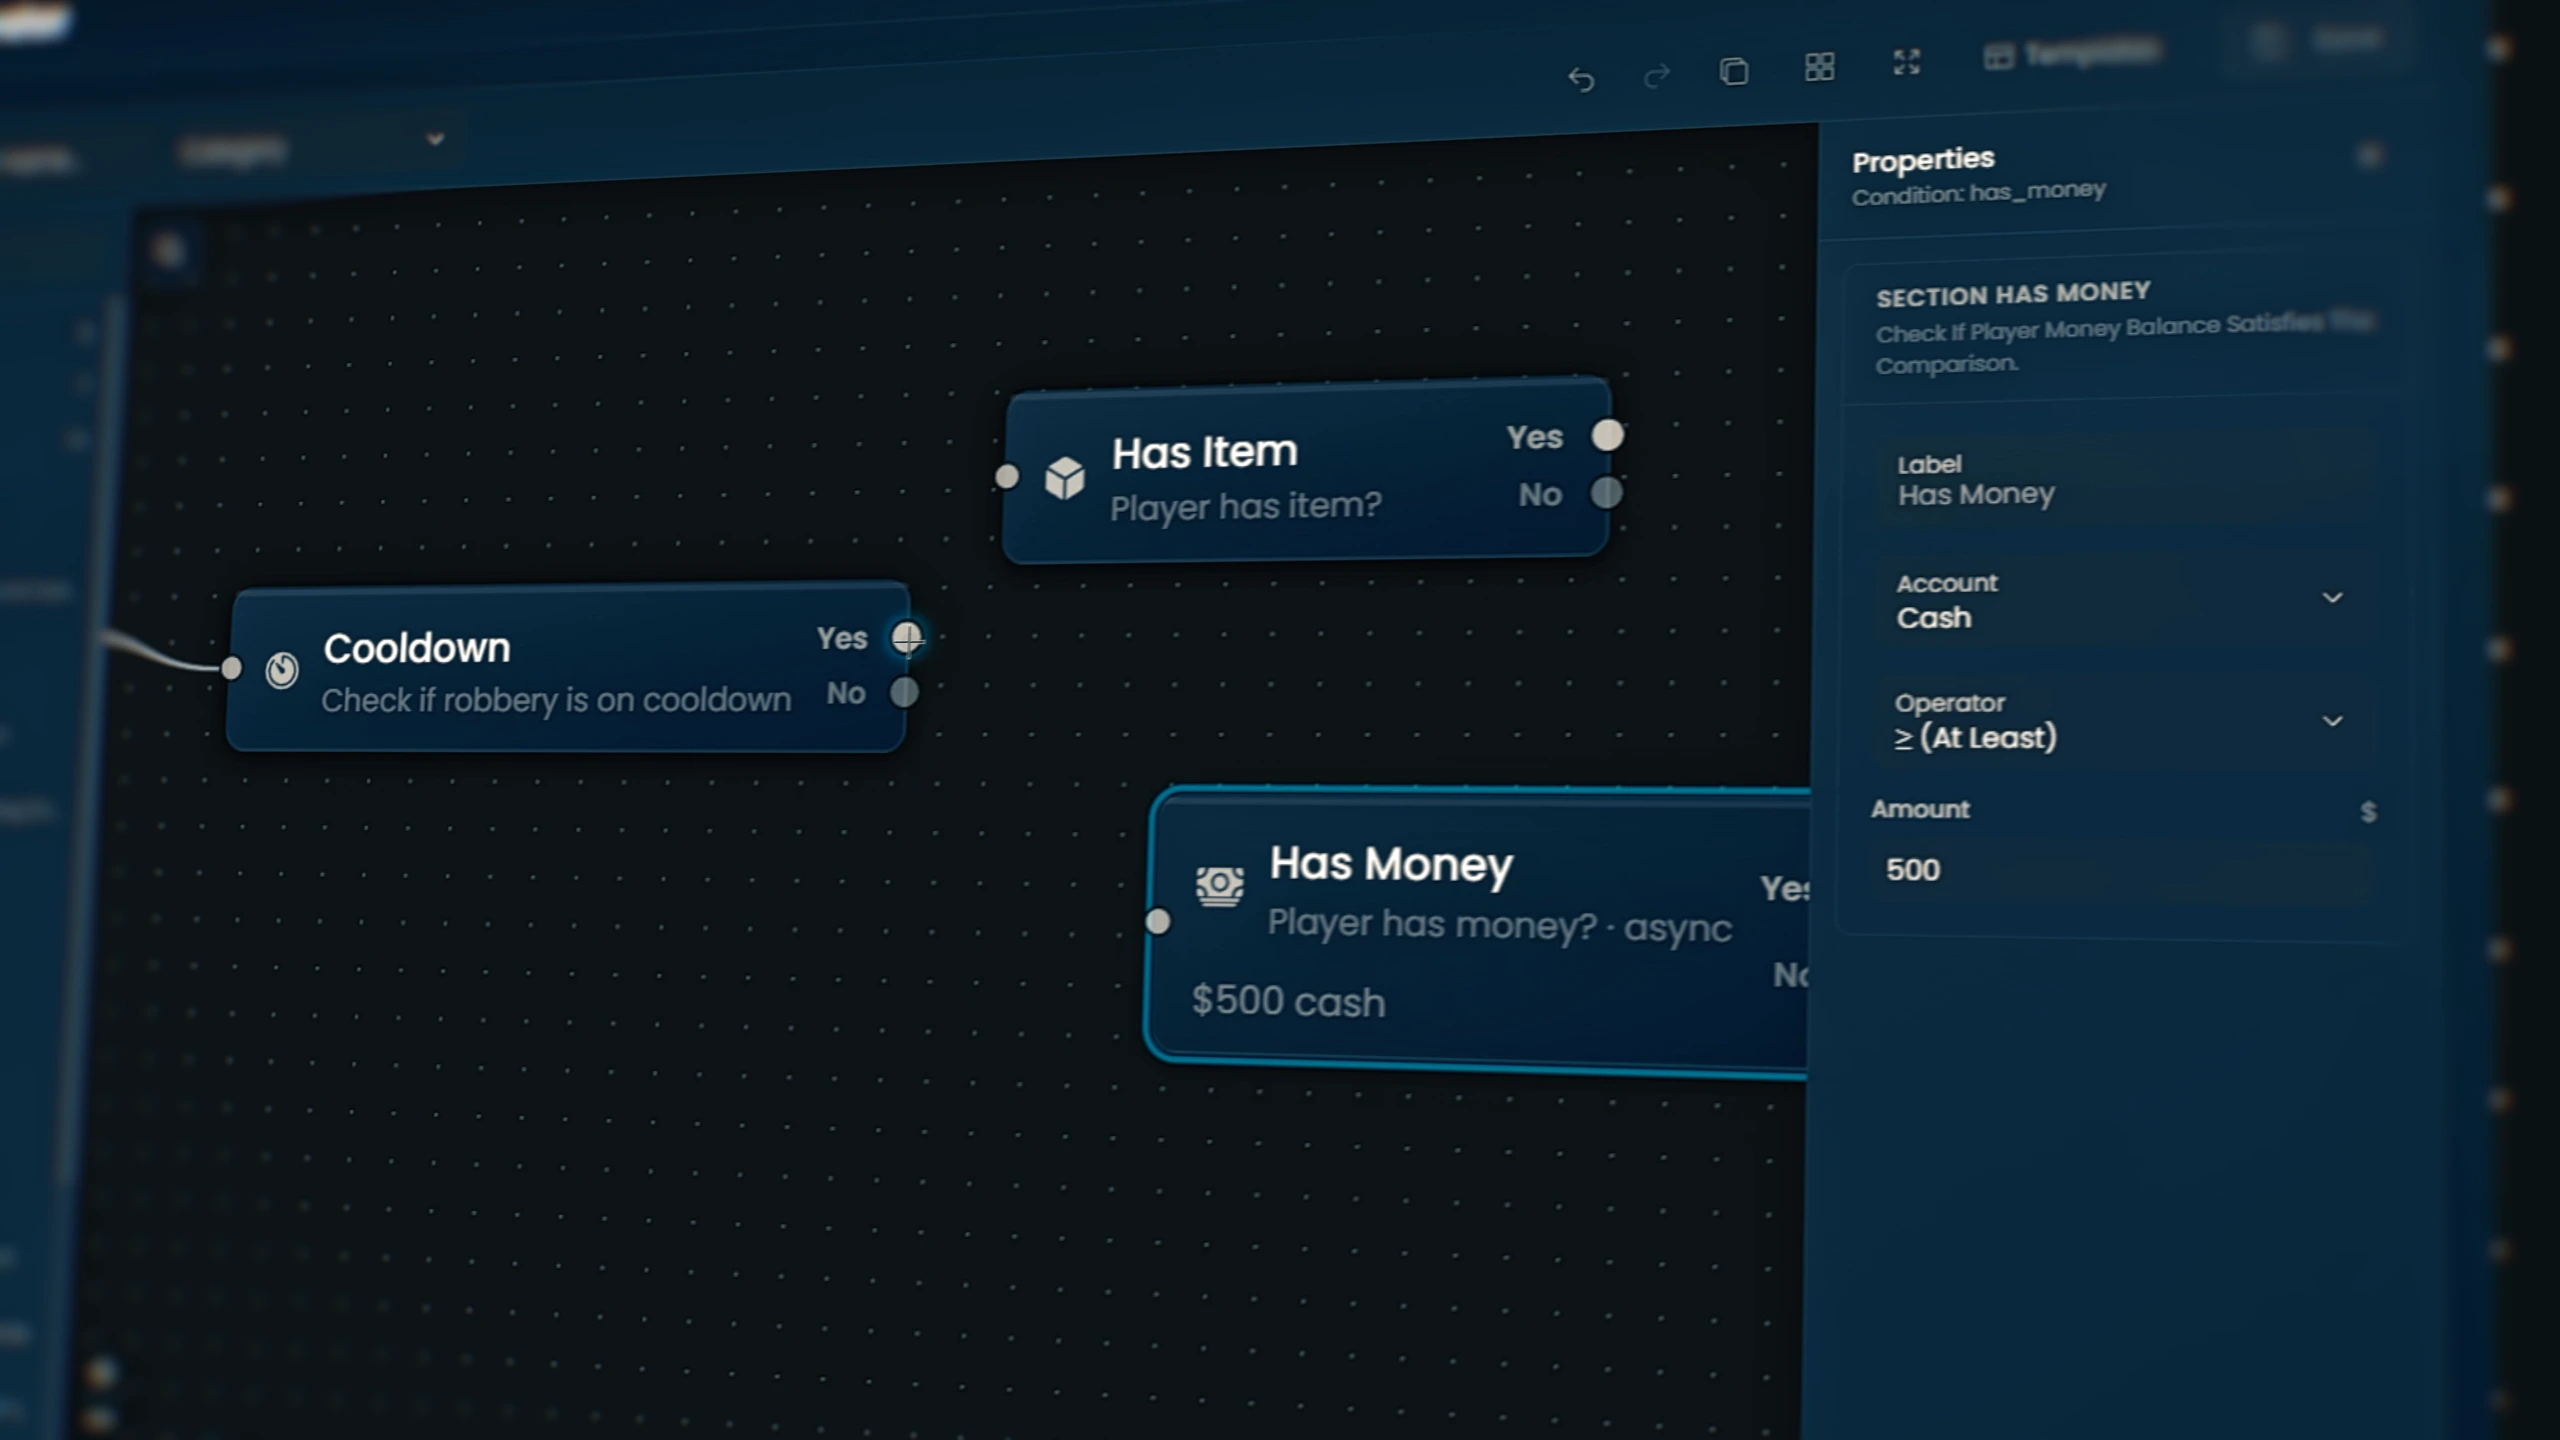Click the undo arrow icon
The height and width of the screenshot is (1440, 2560).
pyautogui.click(x=1581, y=79)
